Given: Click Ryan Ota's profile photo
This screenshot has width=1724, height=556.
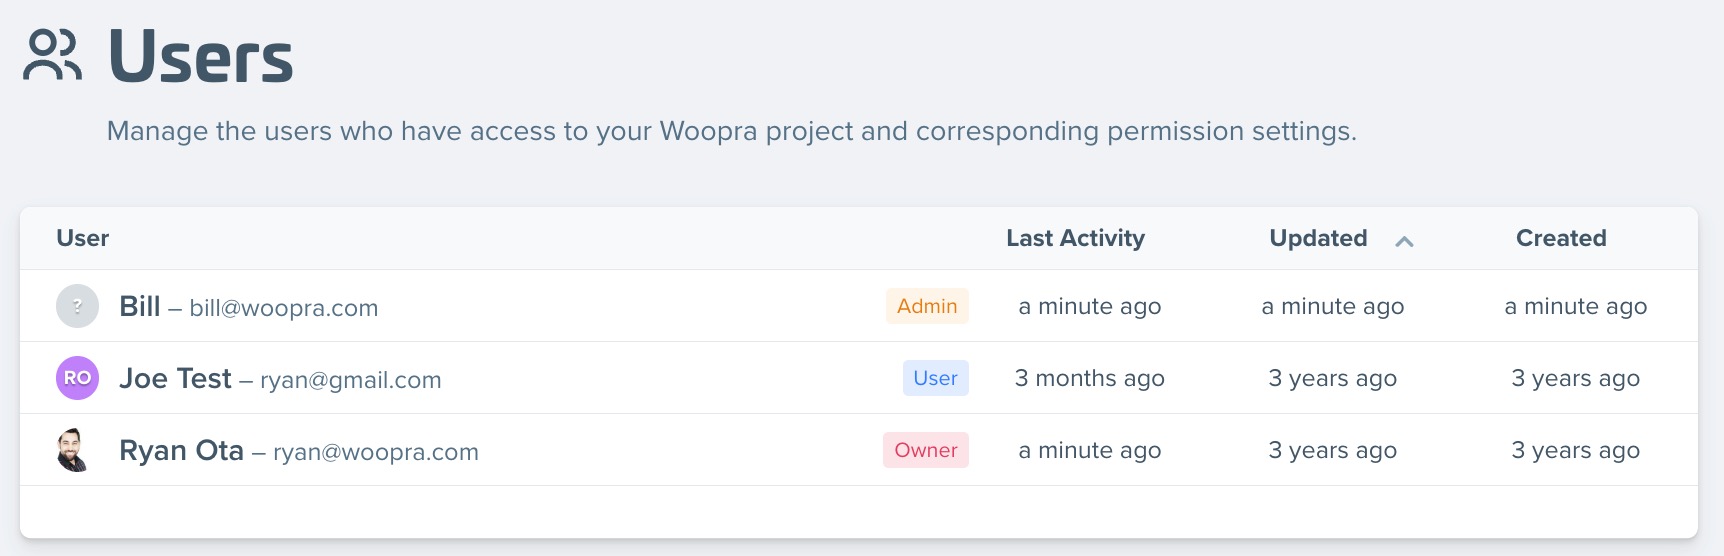Looking at the screenshot, I should tap(73, 450).
